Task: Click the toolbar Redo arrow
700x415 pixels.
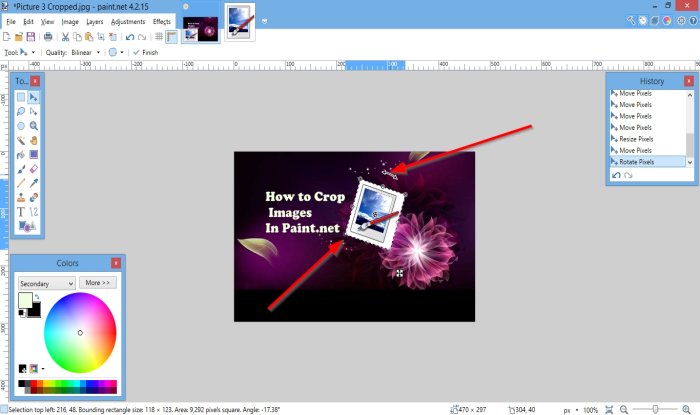Action: click(x=142, y=37)
